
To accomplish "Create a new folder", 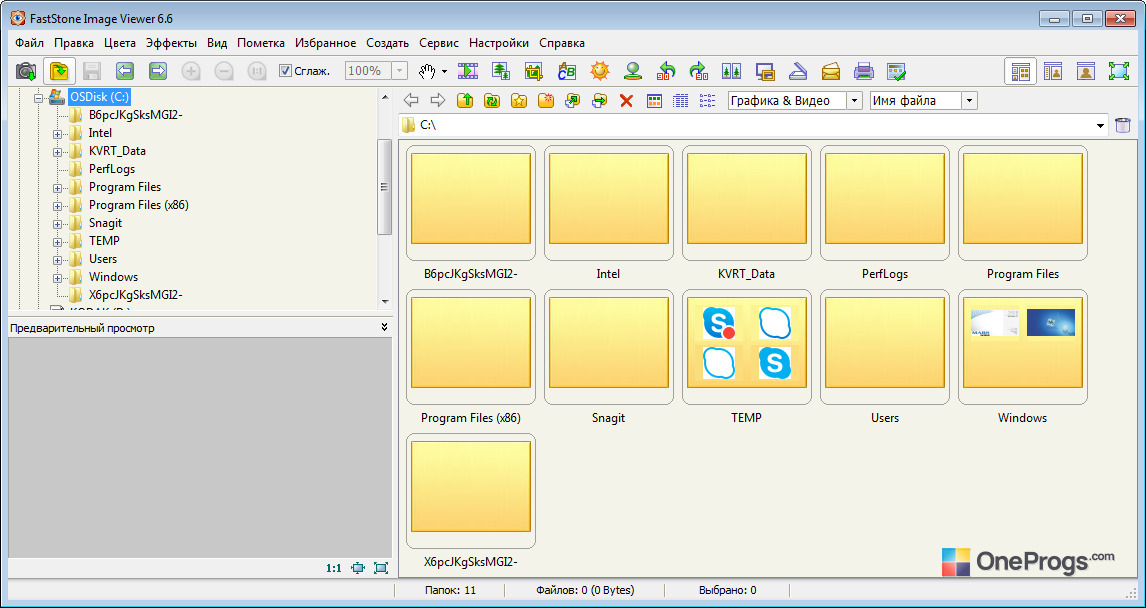I will coord(545,101).
